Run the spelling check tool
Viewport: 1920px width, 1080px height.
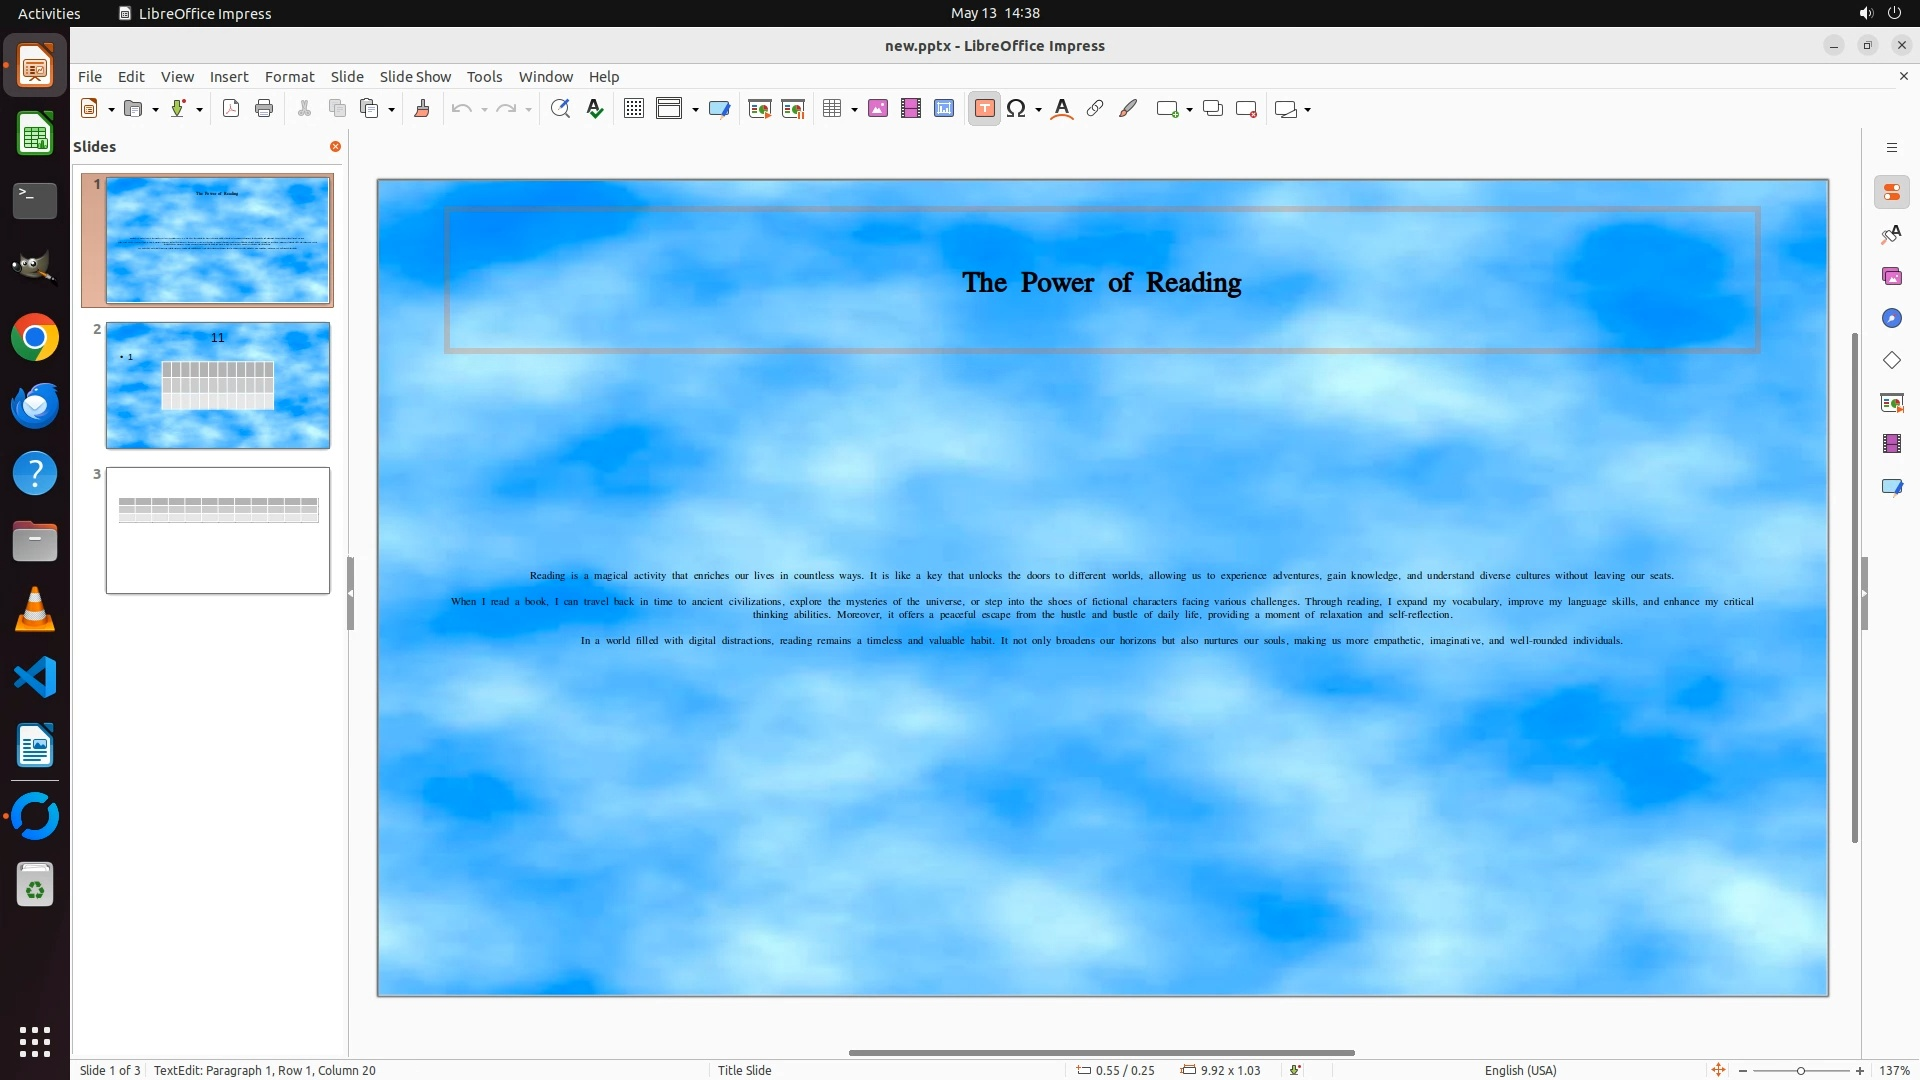click(595, 109)
